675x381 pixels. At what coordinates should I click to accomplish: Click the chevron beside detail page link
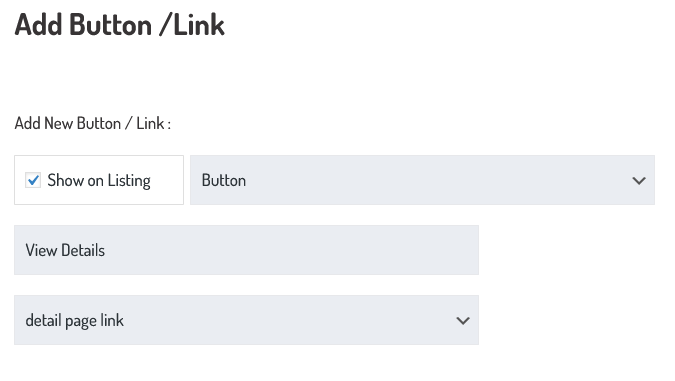click(x=463, y=321)
